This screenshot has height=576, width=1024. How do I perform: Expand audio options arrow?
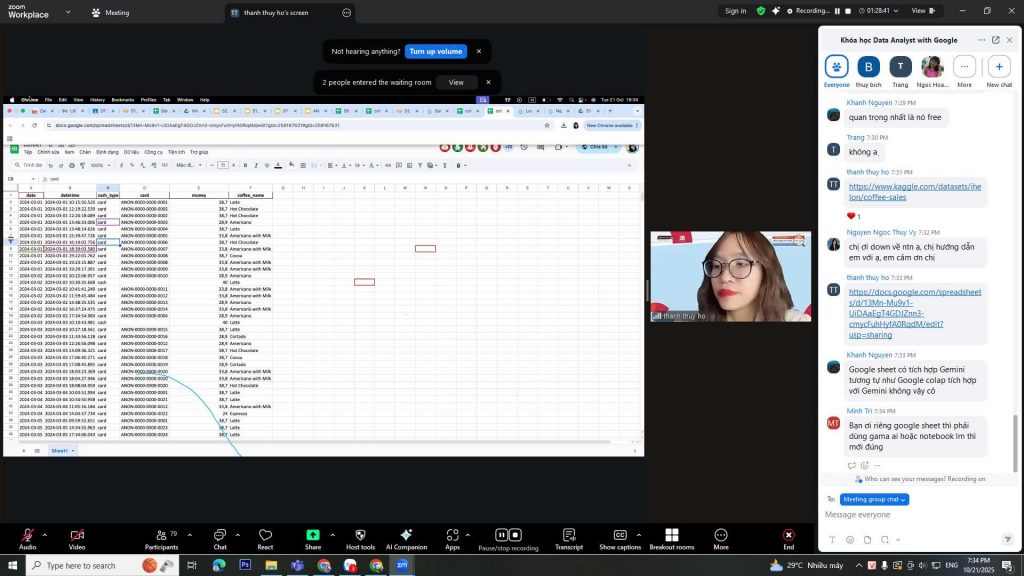click(44, 535)
